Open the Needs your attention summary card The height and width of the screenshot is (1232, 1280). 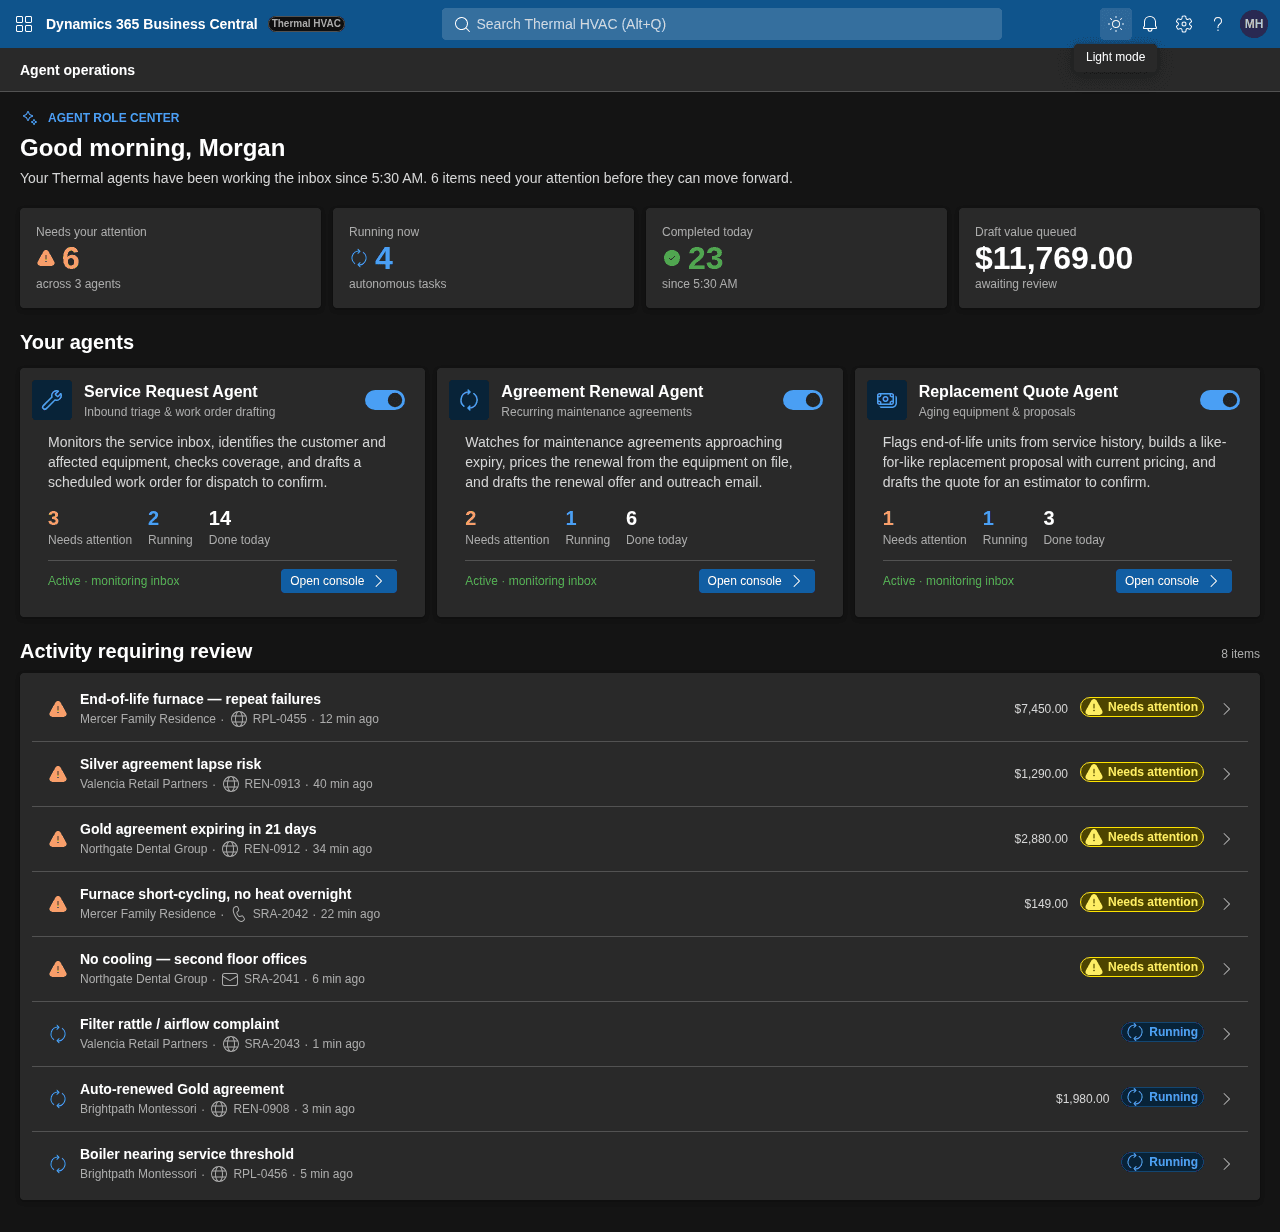tap(170, 258)
